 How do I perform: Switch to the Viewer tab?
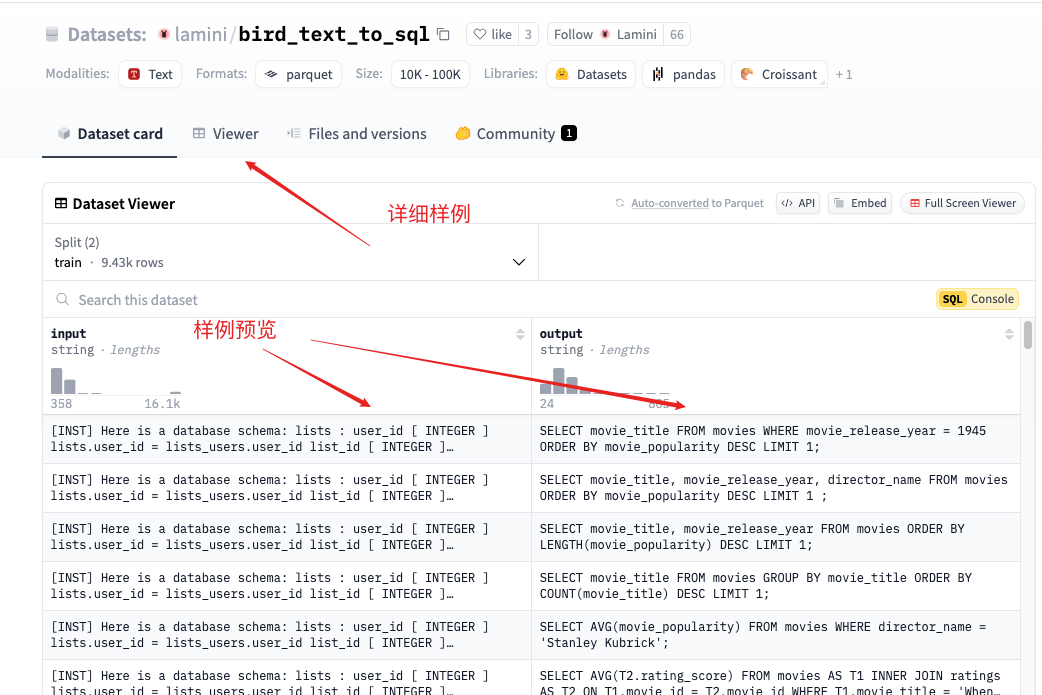coord(226,133)
